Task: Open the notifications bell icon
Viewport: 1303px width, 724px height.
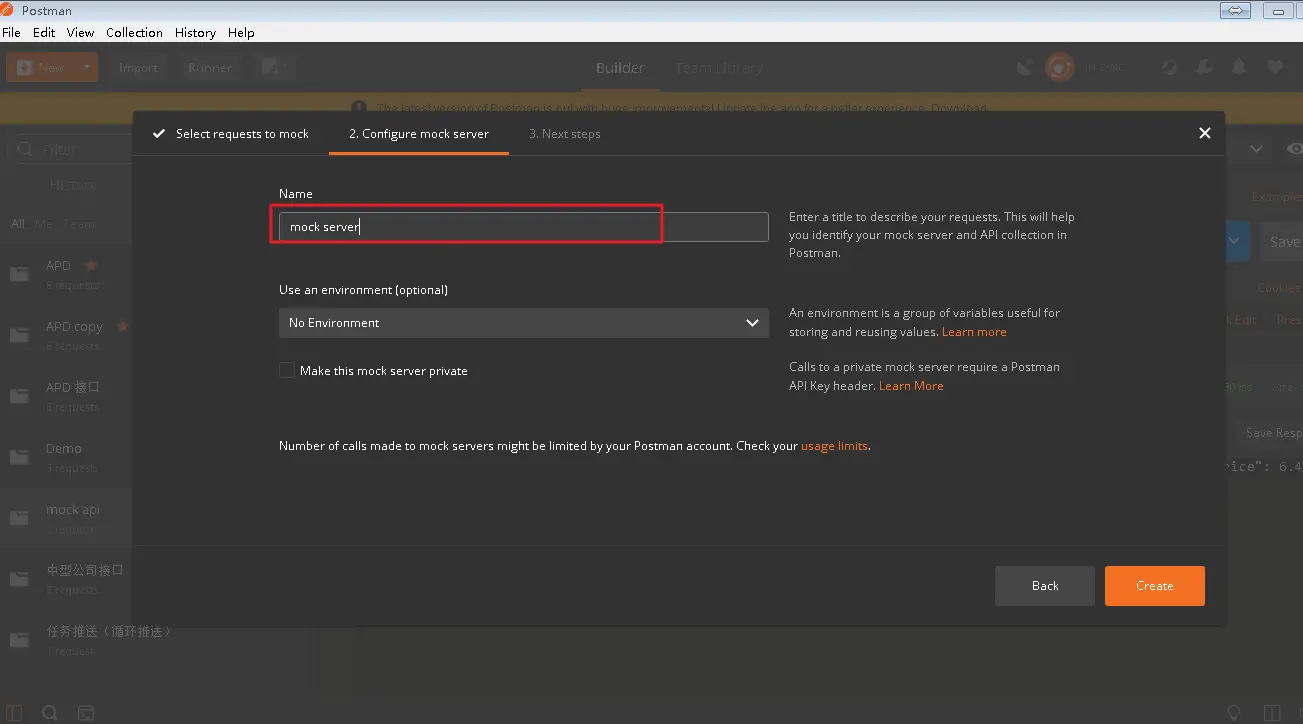Action: pos(1239,68)
